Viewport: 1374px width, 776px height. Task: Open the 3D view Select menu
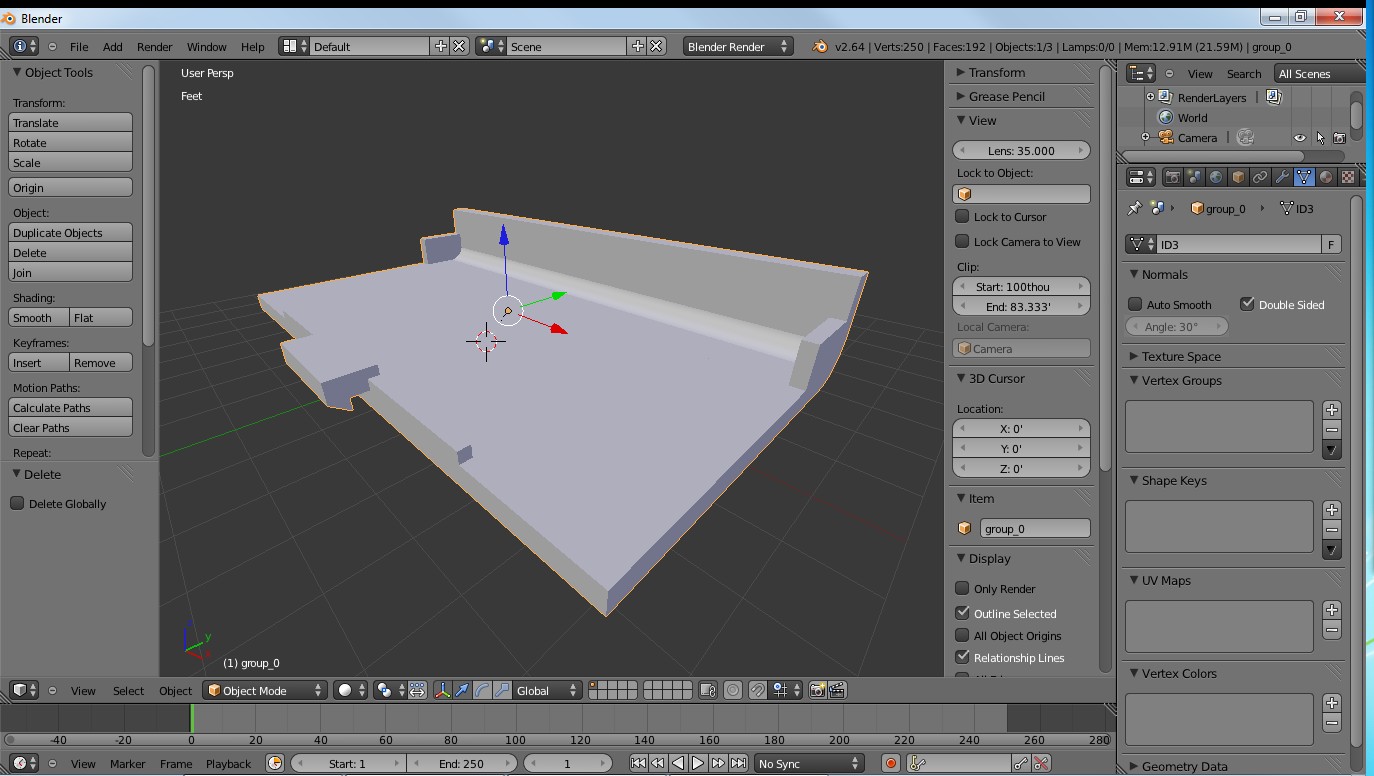click(128, 690)
